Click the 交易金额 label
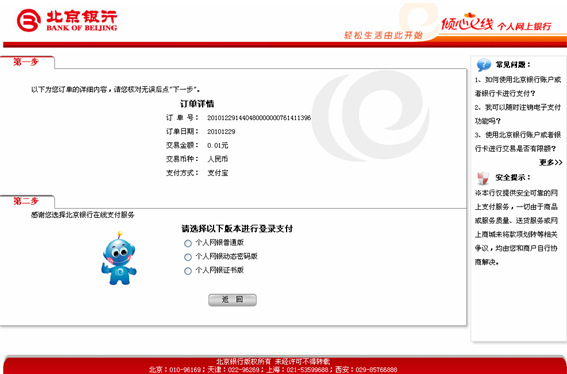The image size is (567, 374). click(182, 145)
